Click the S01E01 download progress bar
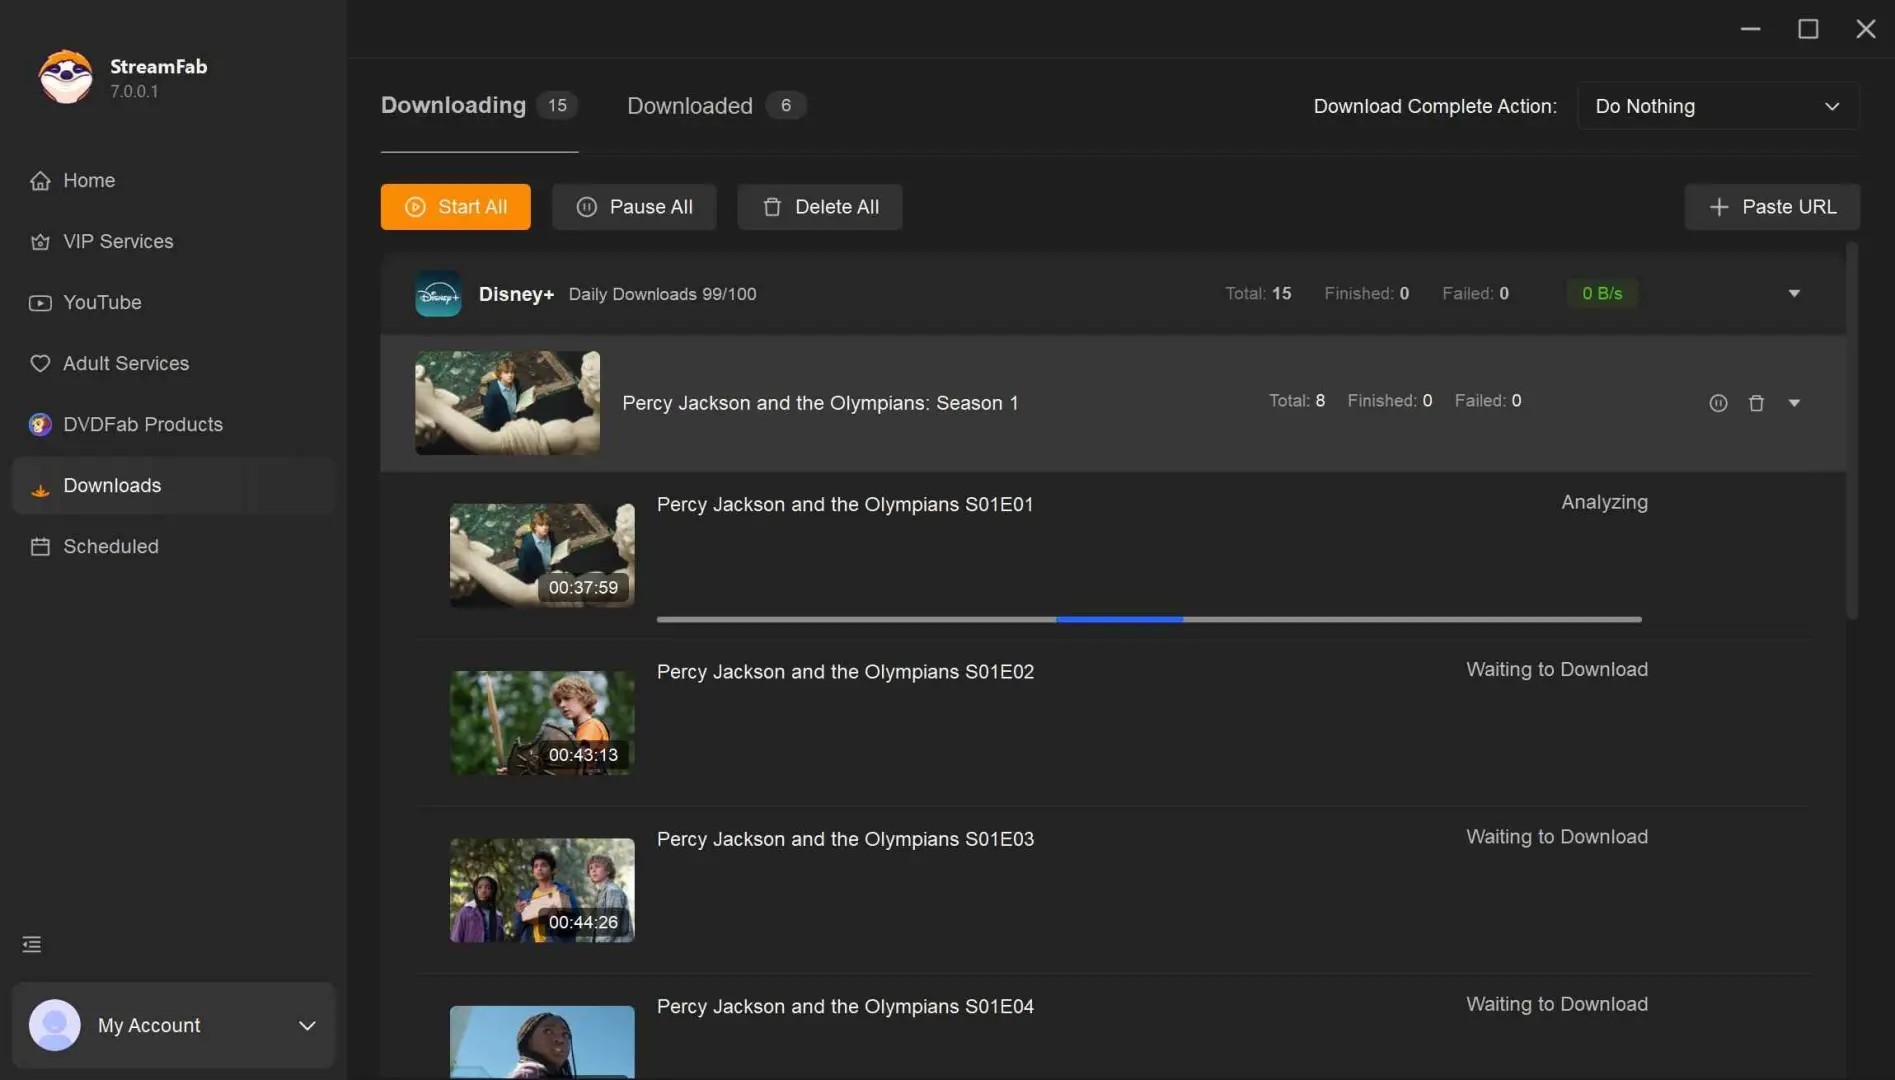Screen dimensions: 1895x1080 click(x=1148, y=619)
